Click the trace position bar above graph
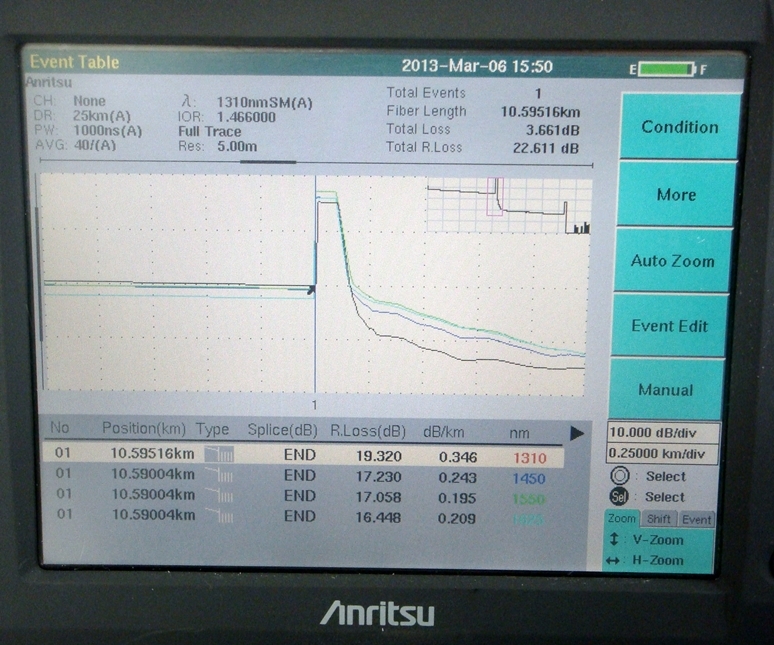Viewport: 774px width, 645px height. point(316,161)
